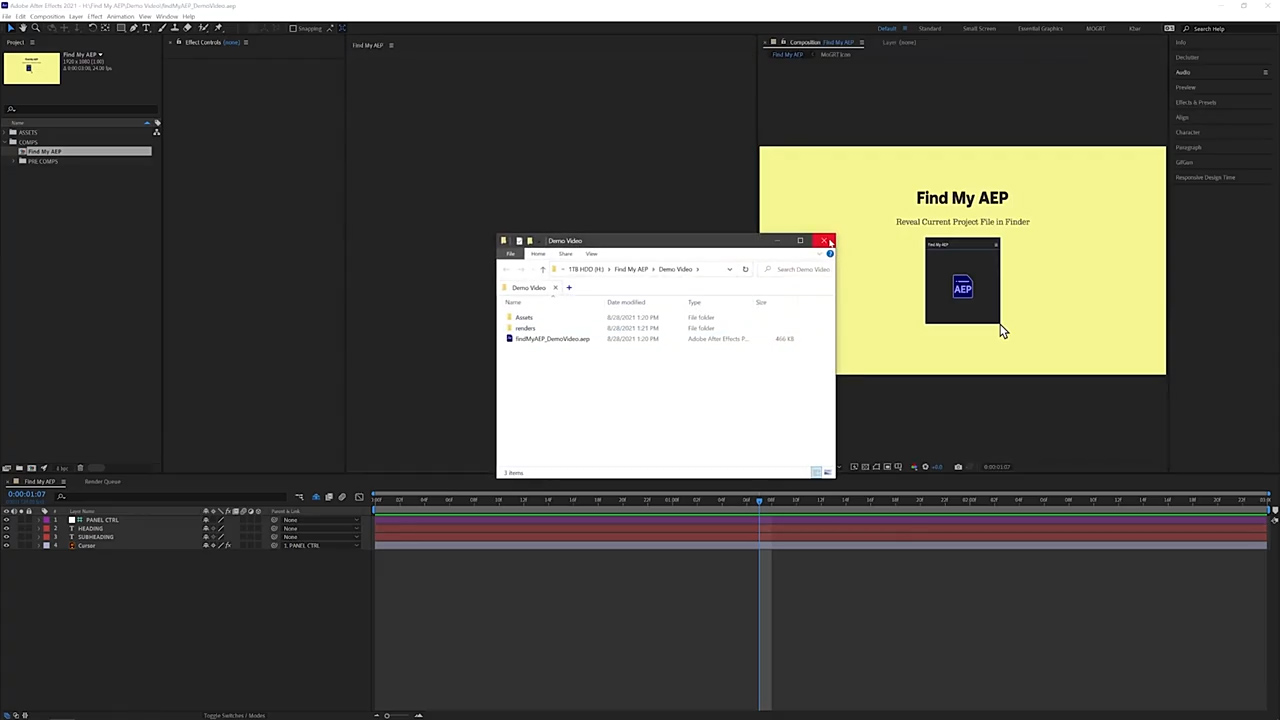The height and width of the screenshot is (720, 1280).
Task: Select the Zoom magnifier tool
Action: [x=35, y=28]
